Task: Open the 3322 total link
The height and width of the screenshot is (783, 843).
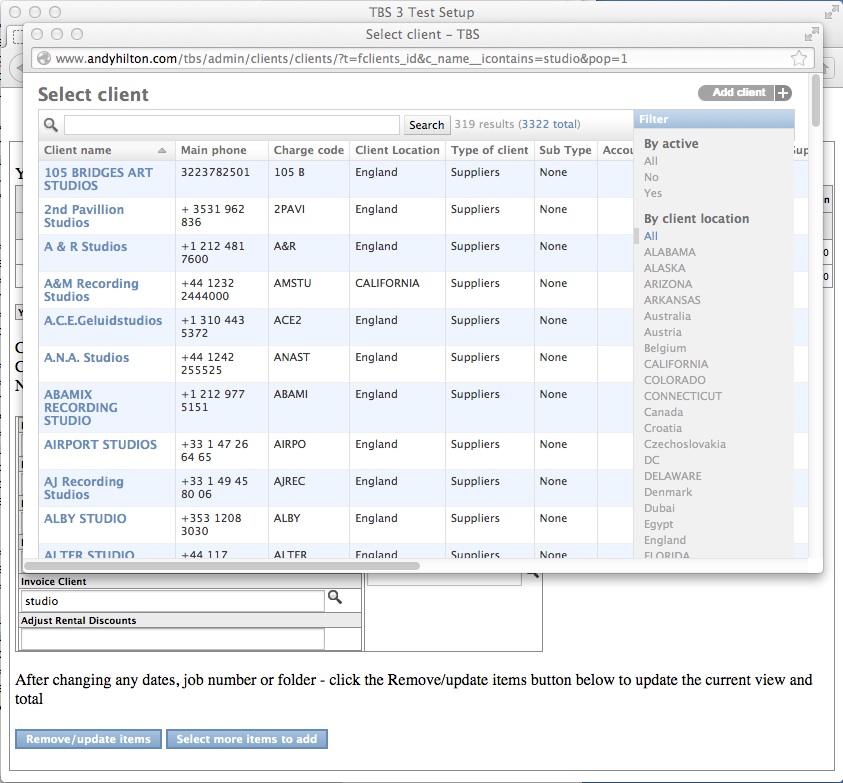Action: click(x=549, y=124)
